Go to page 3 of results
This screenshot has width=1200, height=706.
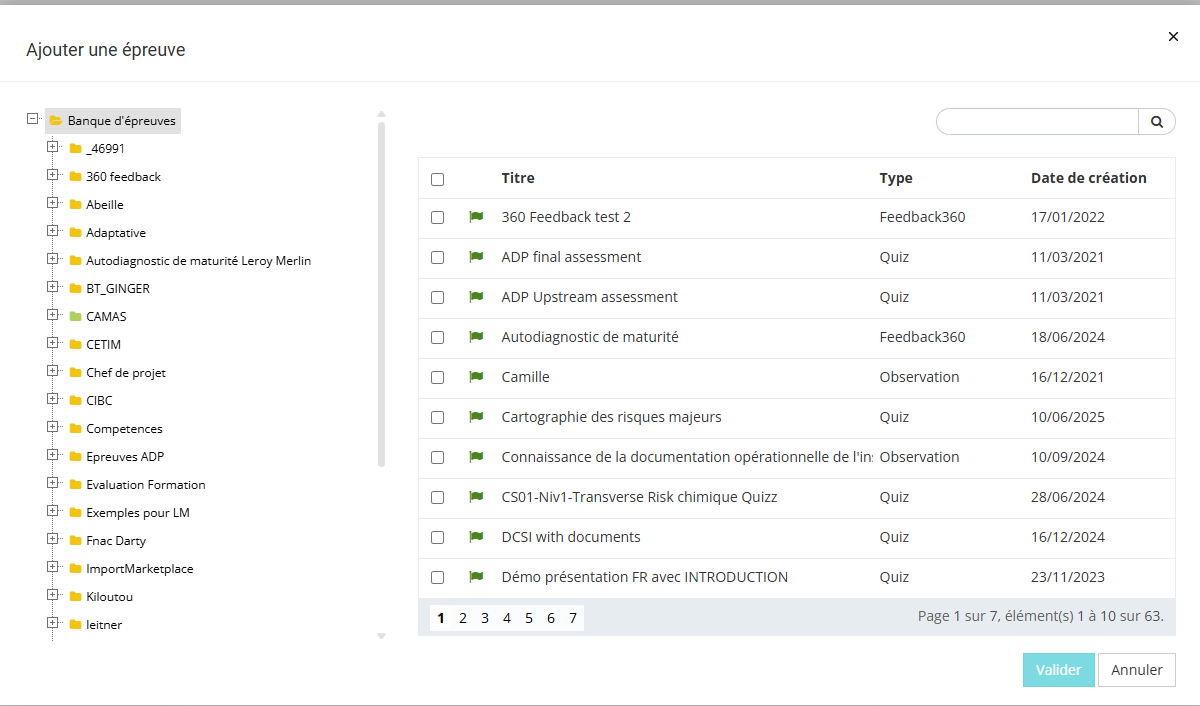(485, 618)
